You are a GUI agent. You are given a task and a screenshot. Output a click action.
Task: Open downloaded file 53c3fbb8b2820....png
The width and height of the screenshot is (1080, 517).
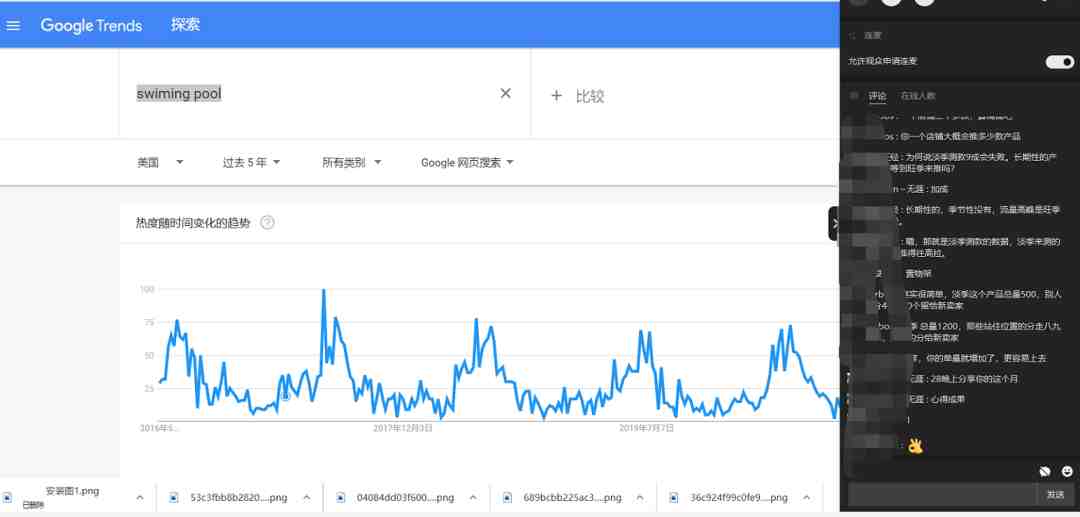[238, 497]
